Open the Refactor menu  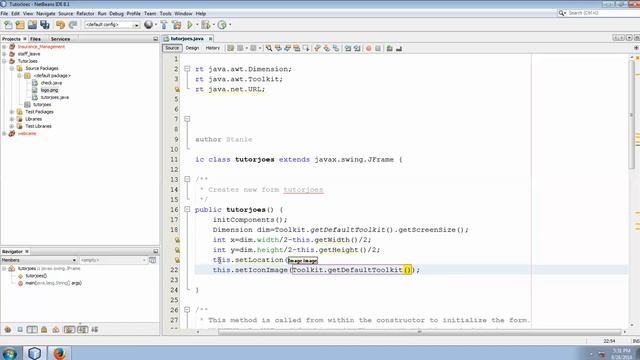[x=85, y=13]
